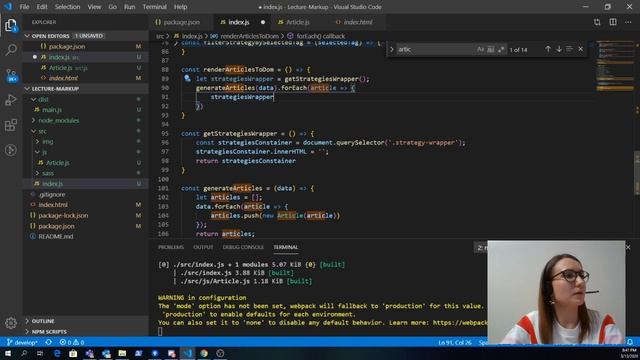Open Google Chrome from the taskbar

204,353
